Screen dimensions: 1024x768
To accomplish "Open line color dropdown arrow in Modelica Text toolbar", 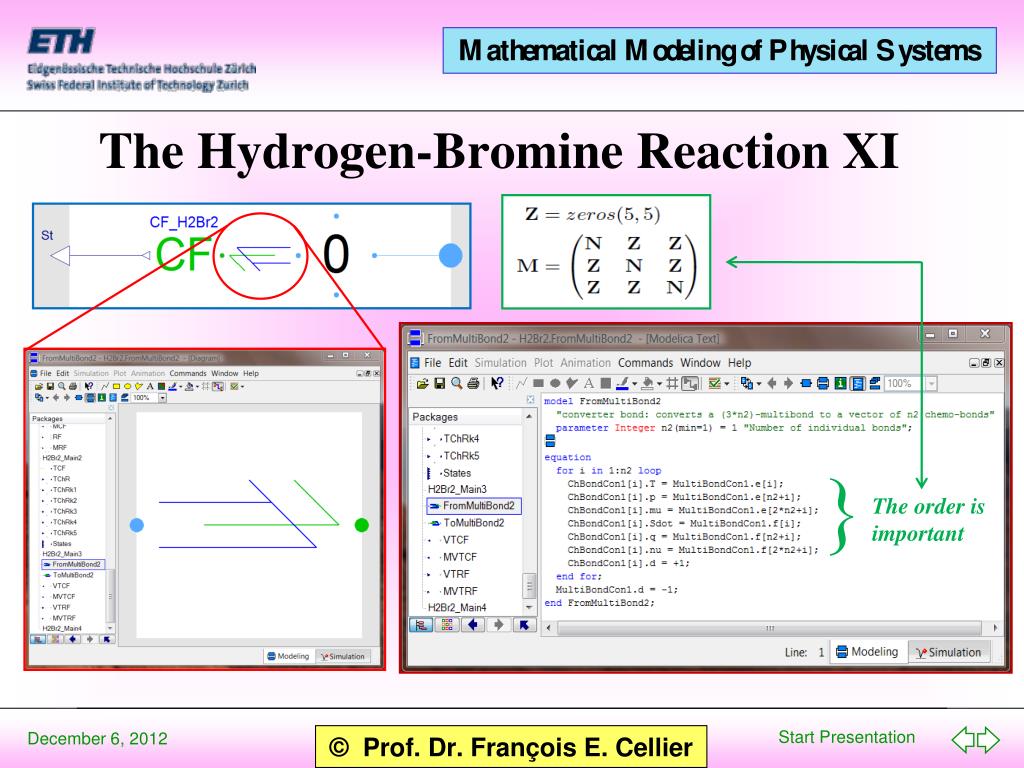I will coord(634,384).
